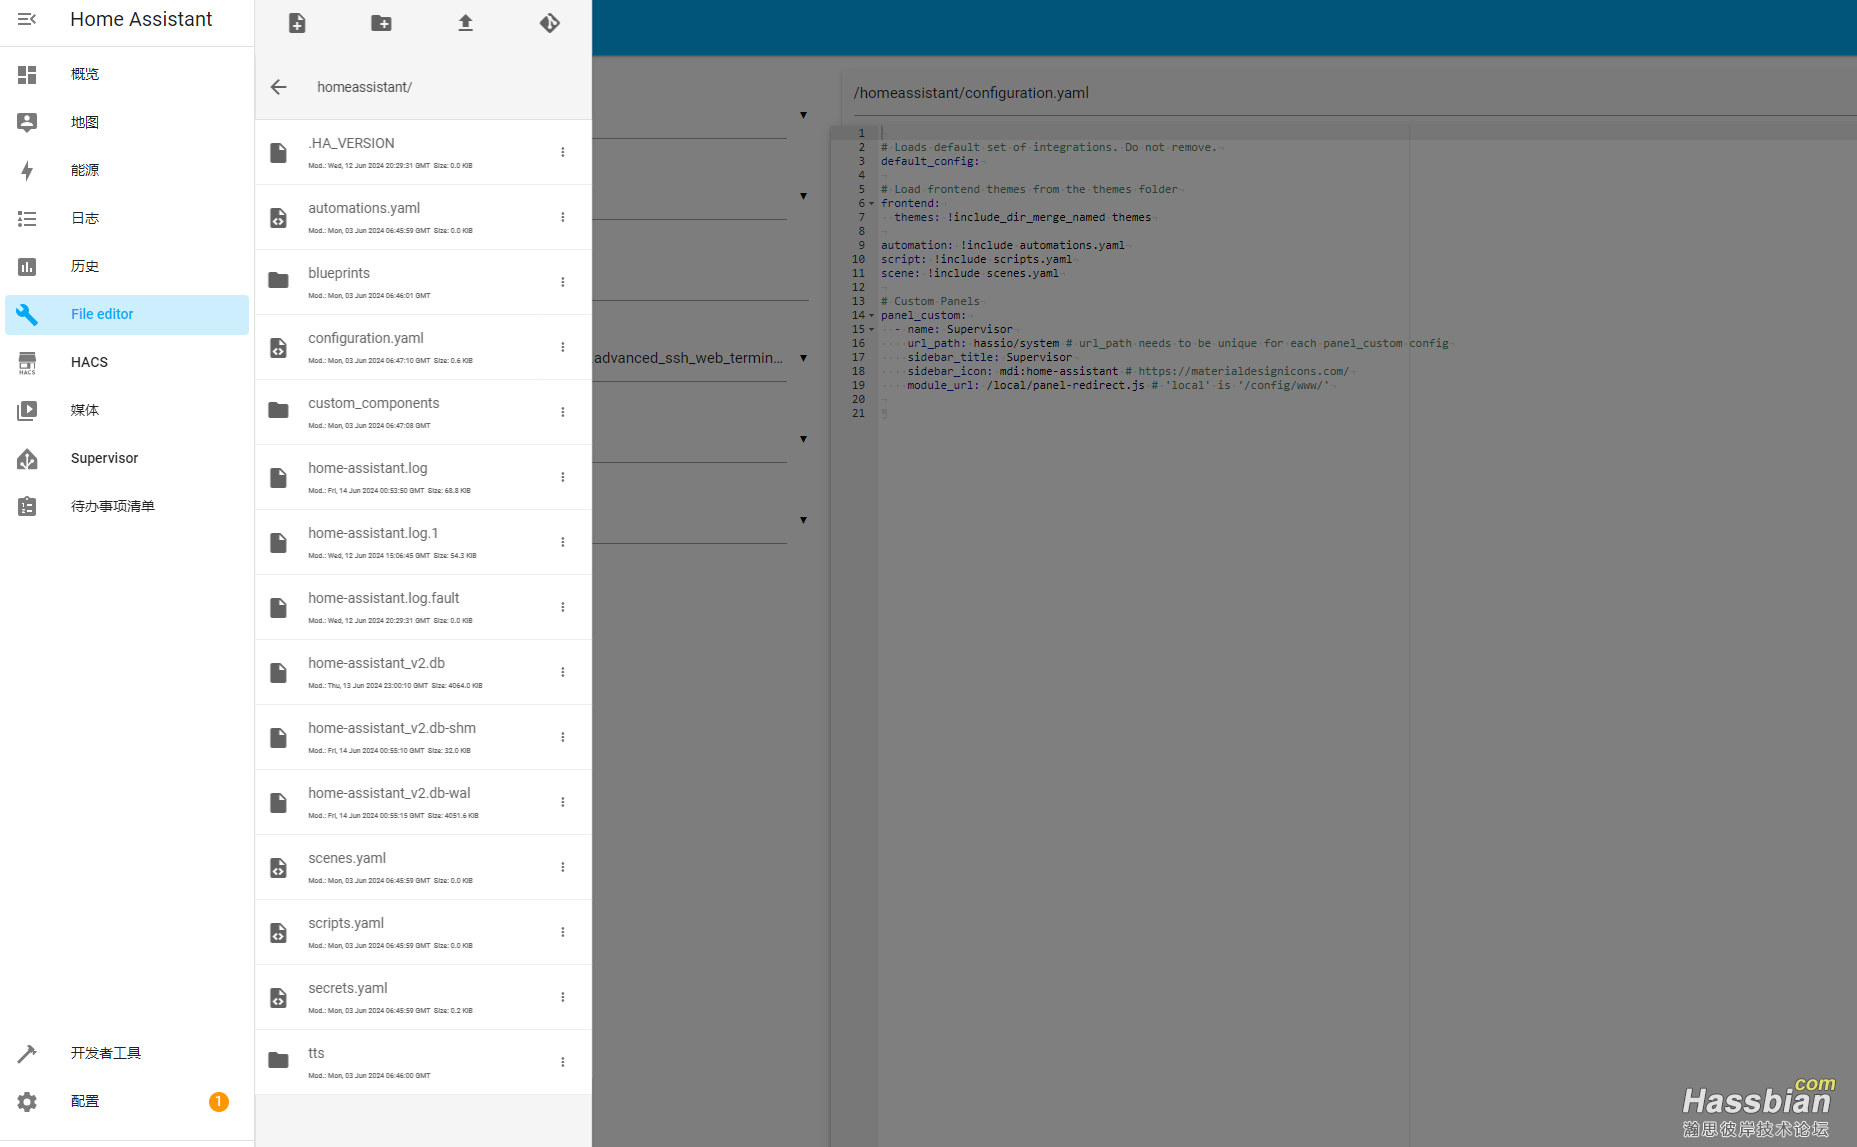
Task: Open 配置 settings in sidebar
Action: point(127,1101)
